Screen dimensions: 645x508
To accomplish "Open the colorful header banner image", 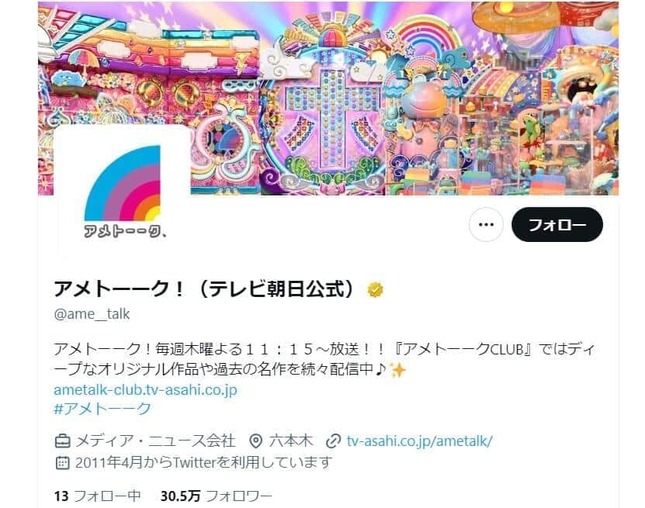I will [328, 98].
